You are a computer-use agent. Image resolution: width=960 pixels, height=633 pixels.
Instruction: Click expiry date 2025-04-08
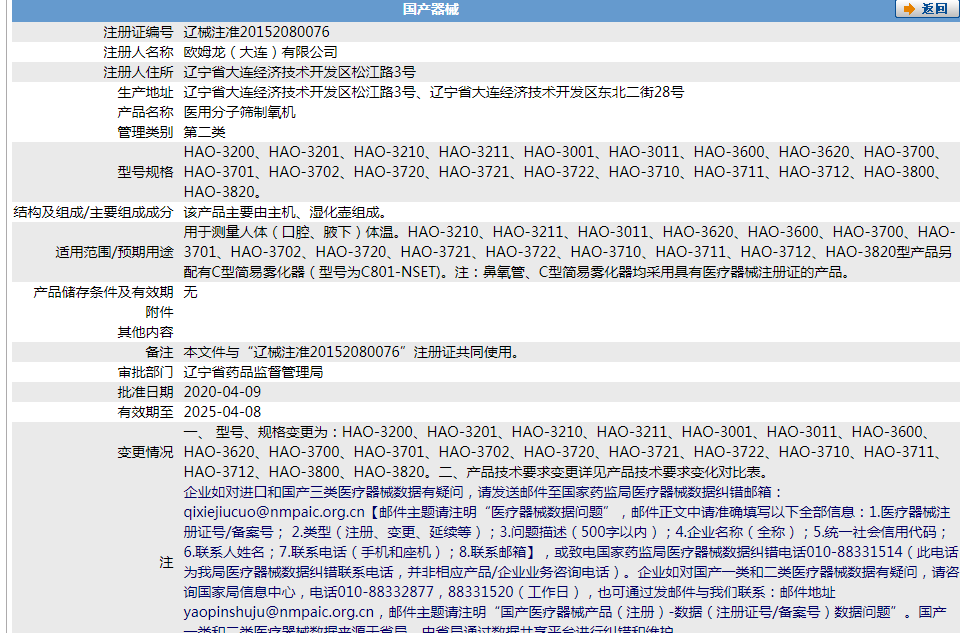(222, 413)
